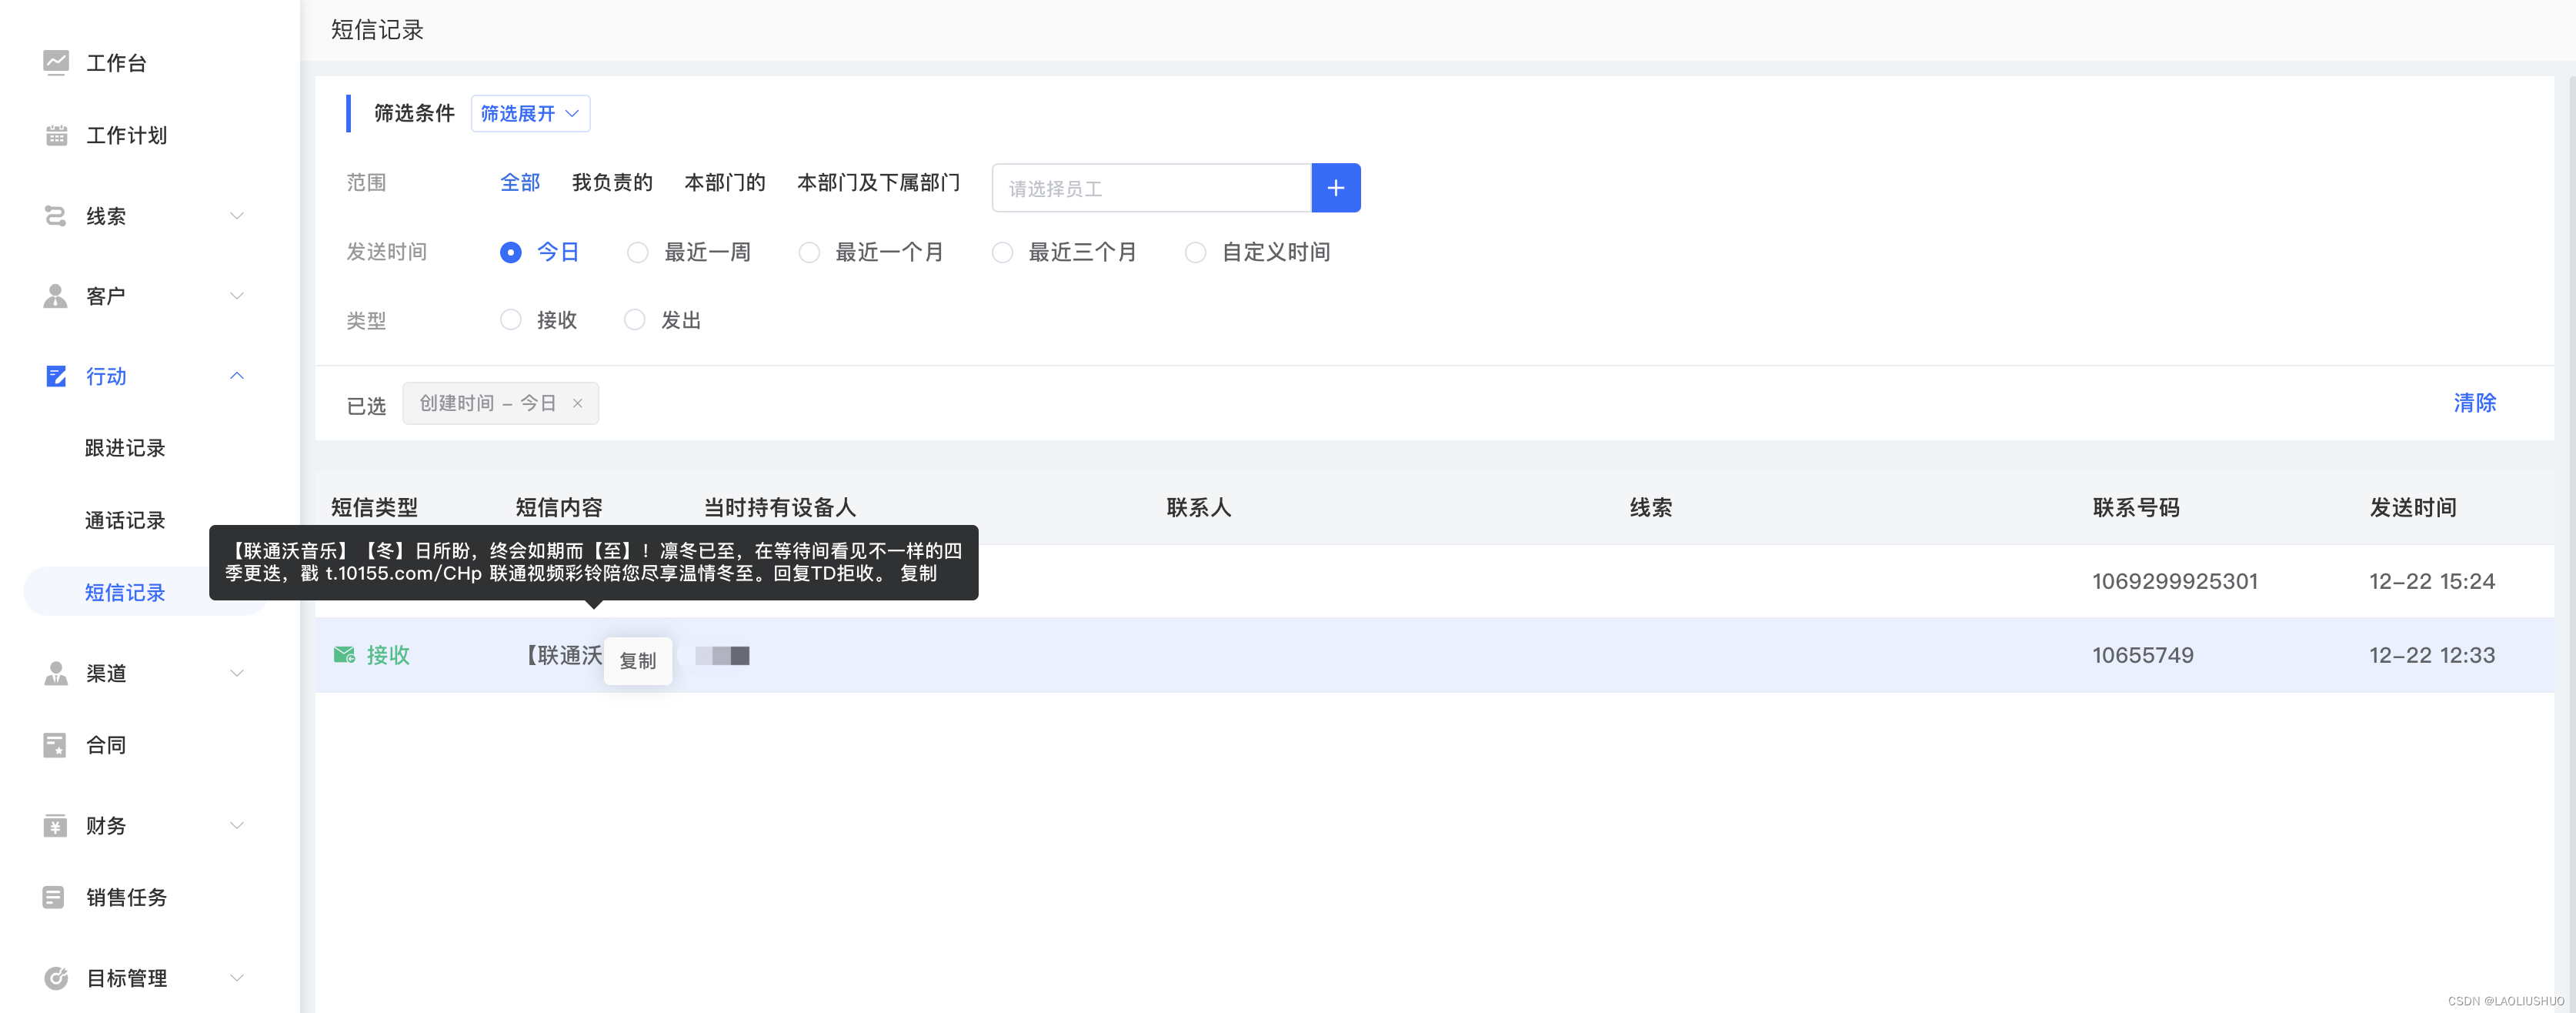2576x1013 pixels.
Task: Click the 清除 link to clear filters
Action: coord(2474,403)
